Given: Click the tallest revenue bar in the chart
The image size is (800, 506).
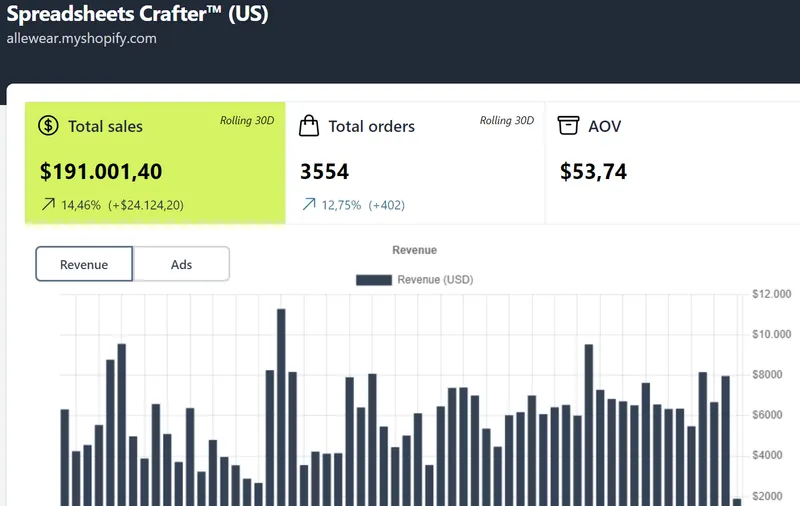Looking at the screenshot, I should click(x=281, y=400).
